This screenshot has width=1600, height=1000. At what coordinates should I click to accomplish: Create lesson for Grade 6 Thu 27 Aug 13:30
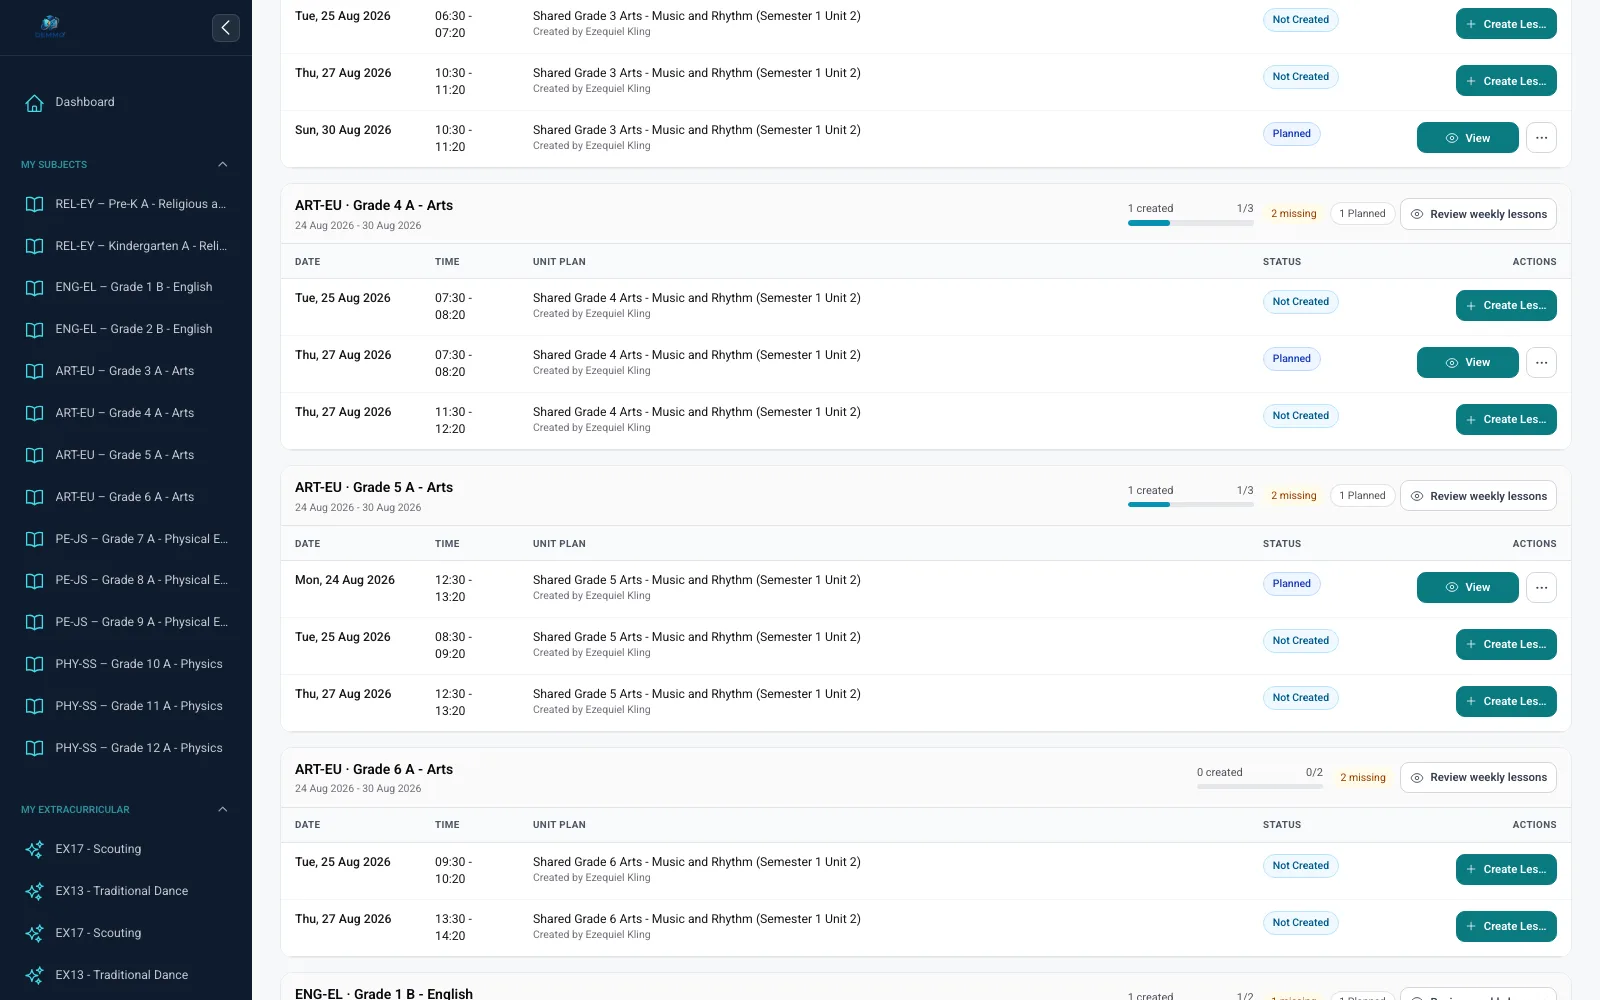1506,927
